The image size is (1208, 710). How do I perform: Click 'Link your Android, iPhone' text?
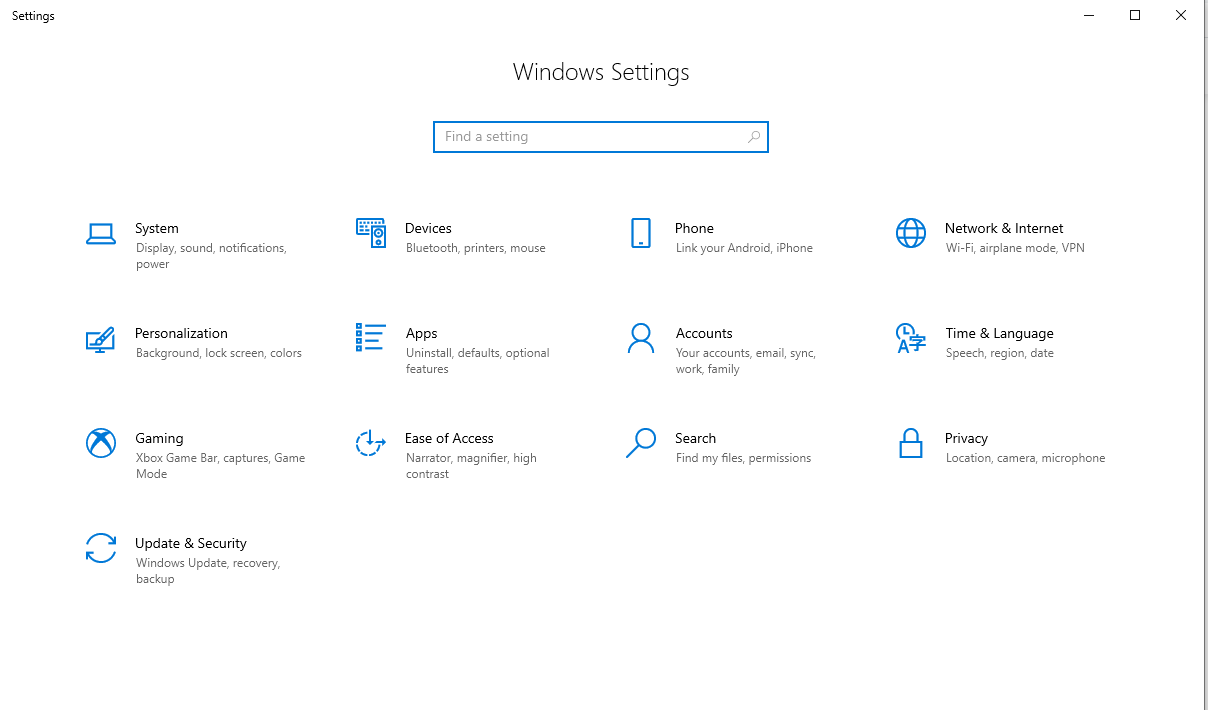click(744, 248)
